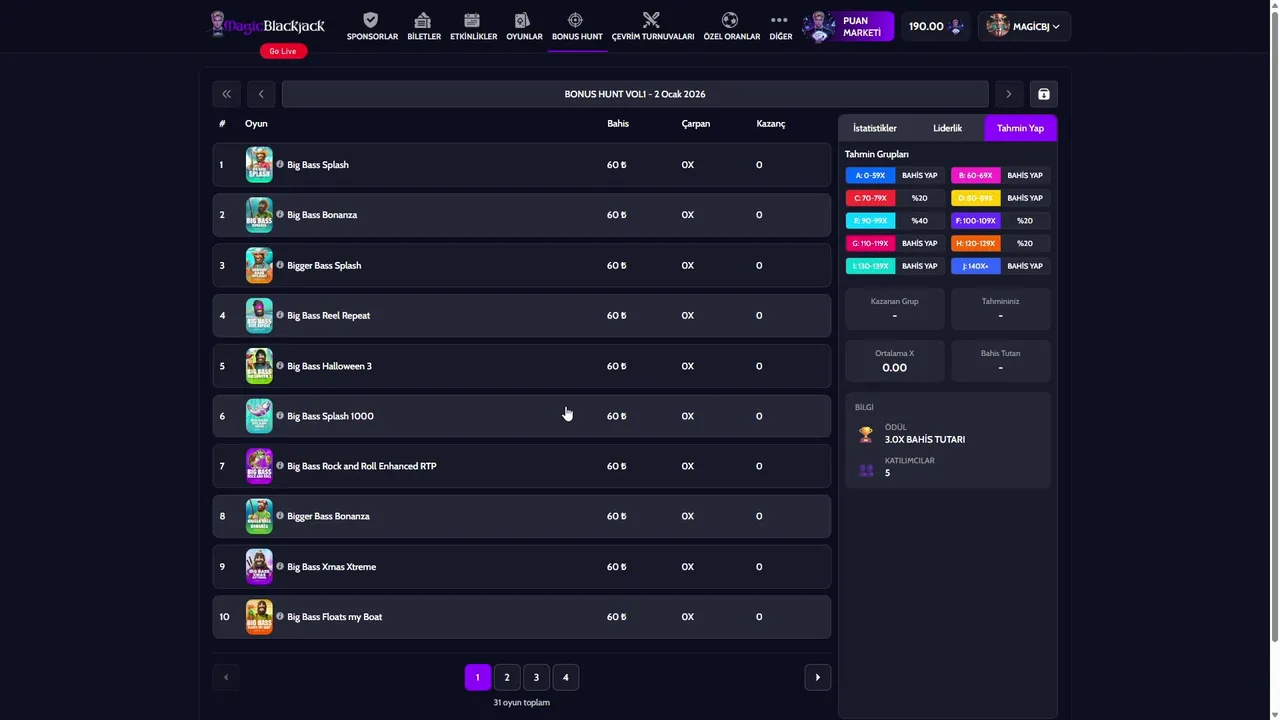This screenshot has width=1280, height=720.
Task: Click info icon beside Big Bass Splash
Action: (280, 164)
